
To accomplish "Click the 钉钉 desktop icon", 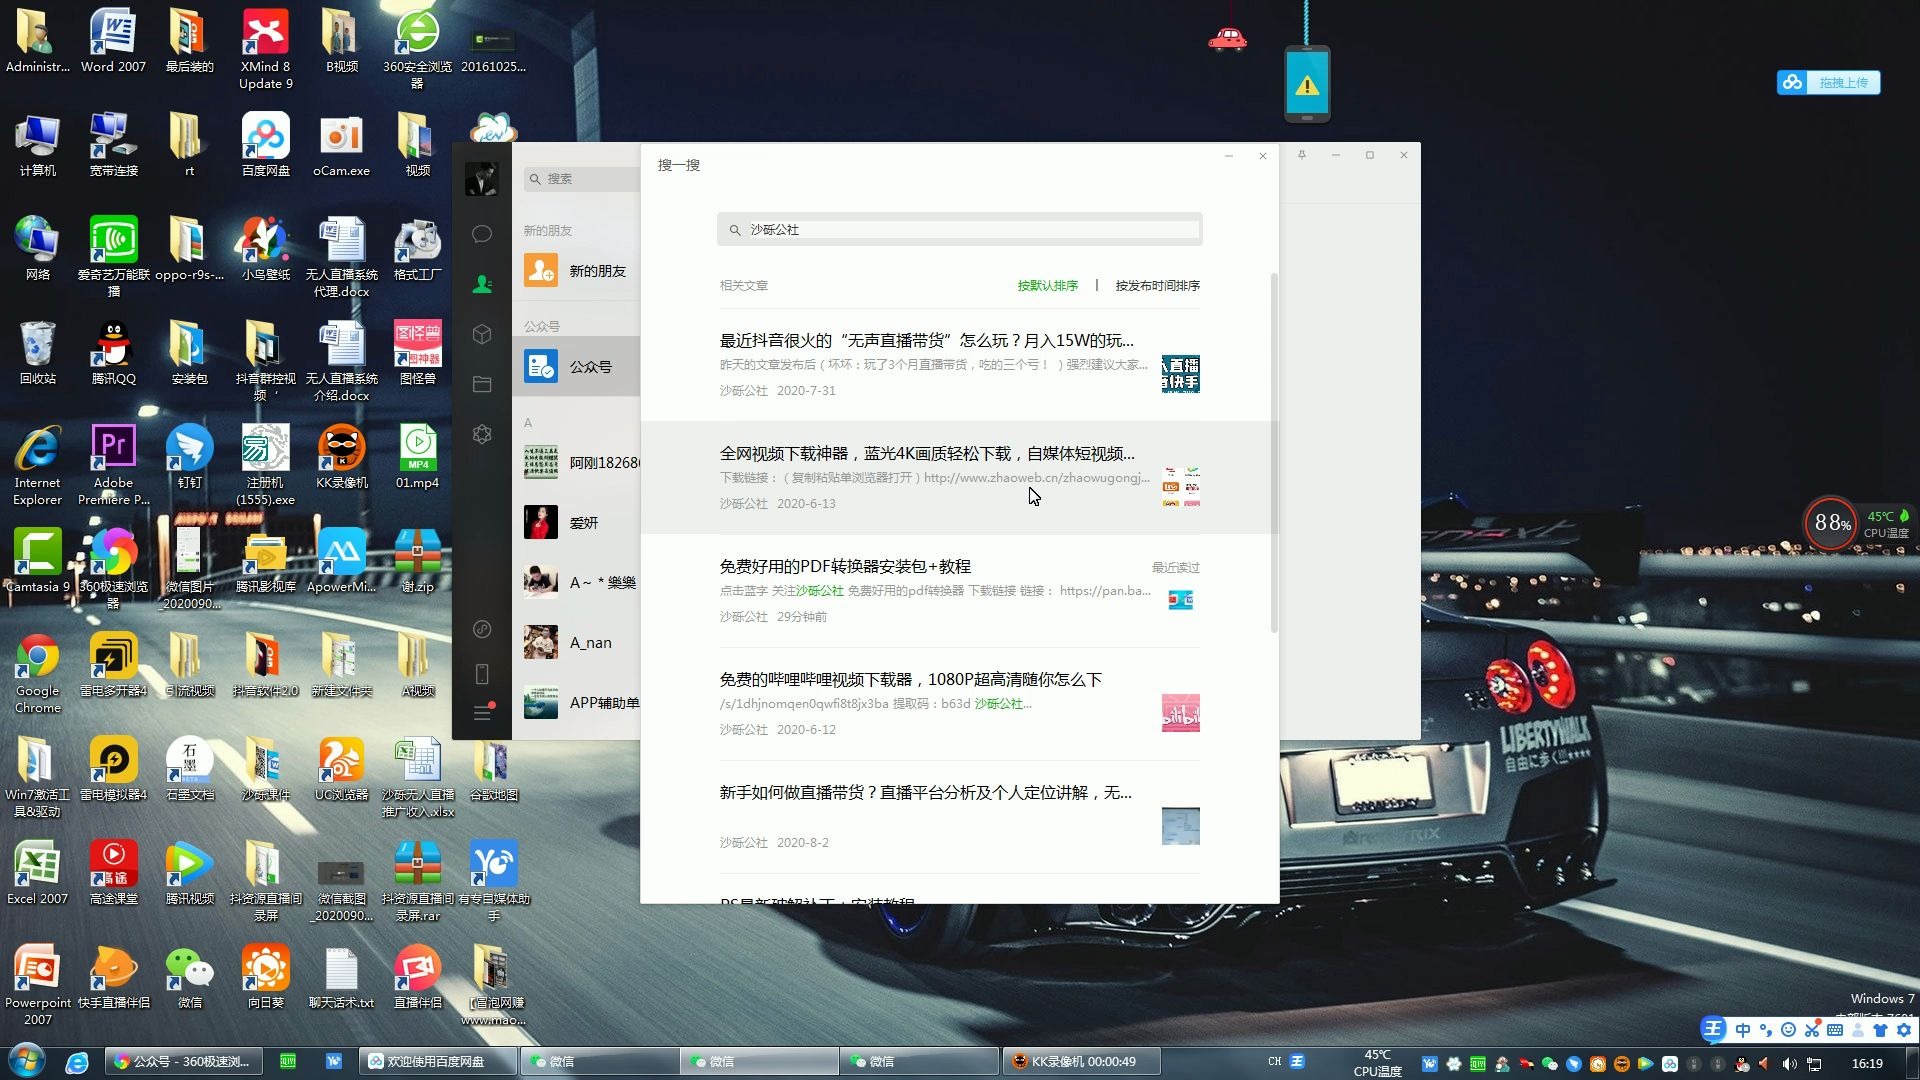I will 190,458.
